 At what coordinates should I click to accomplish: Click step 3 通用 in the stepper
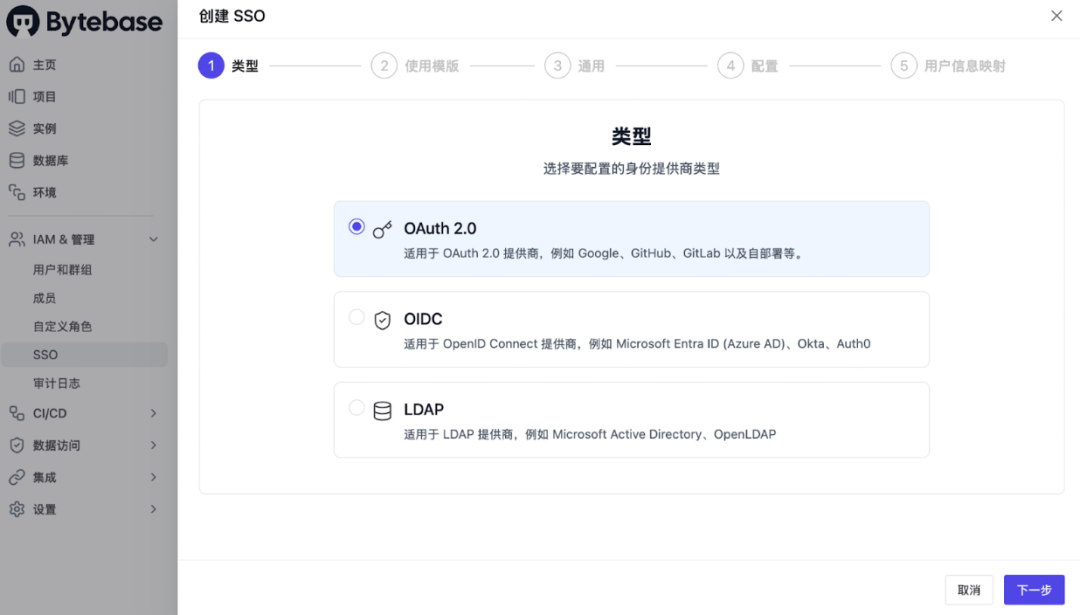pos(574,66)
